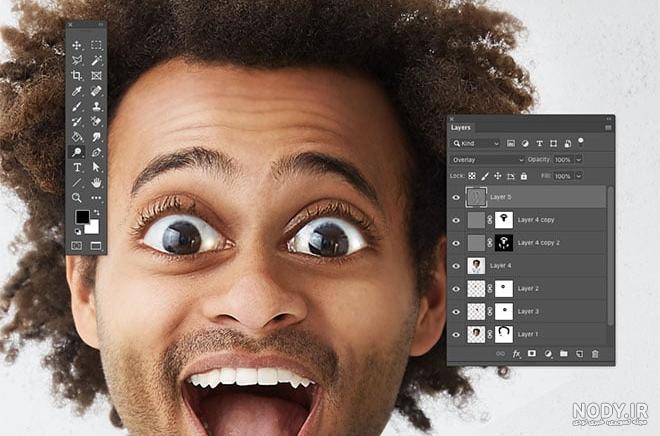The height and width of the screenshot is (436, 660).
Task: Swap foreground and background colors
Action: (96, 213)
